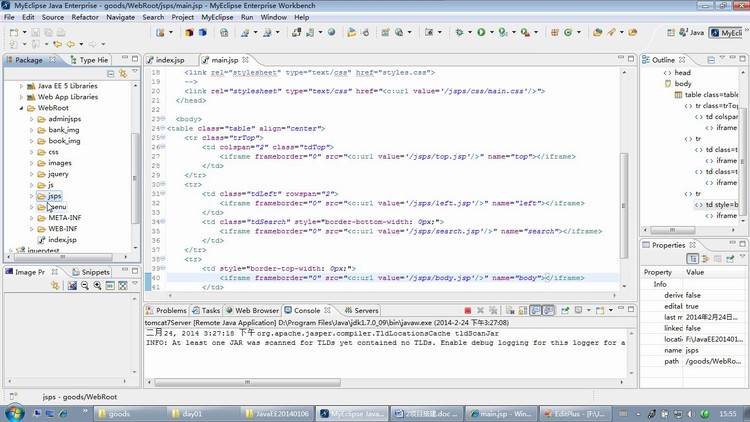This screenshot has width=750, height=422.
Task: Expand the jsps folder in tree
Action: tap(31, 196)
